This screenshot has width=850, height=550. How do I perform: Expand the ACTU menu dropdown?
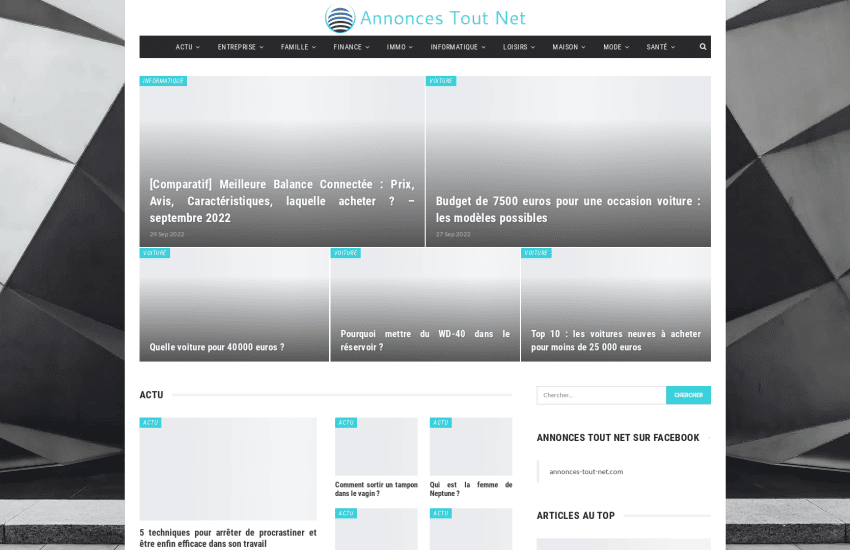[187, 47]
